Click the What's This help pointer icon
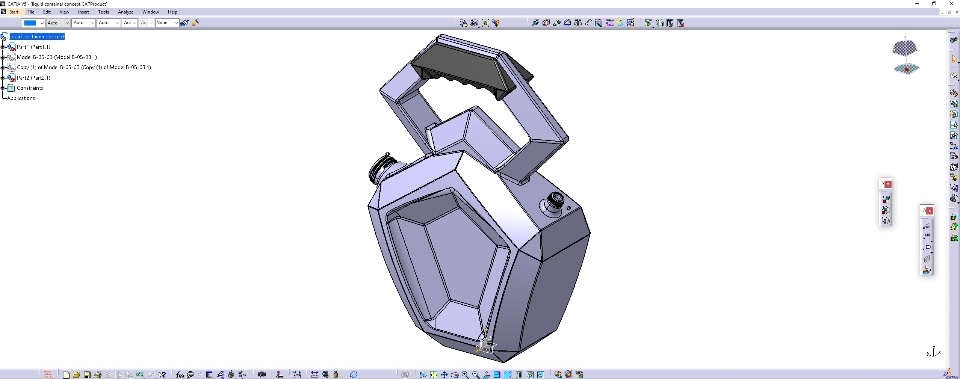 162,374
